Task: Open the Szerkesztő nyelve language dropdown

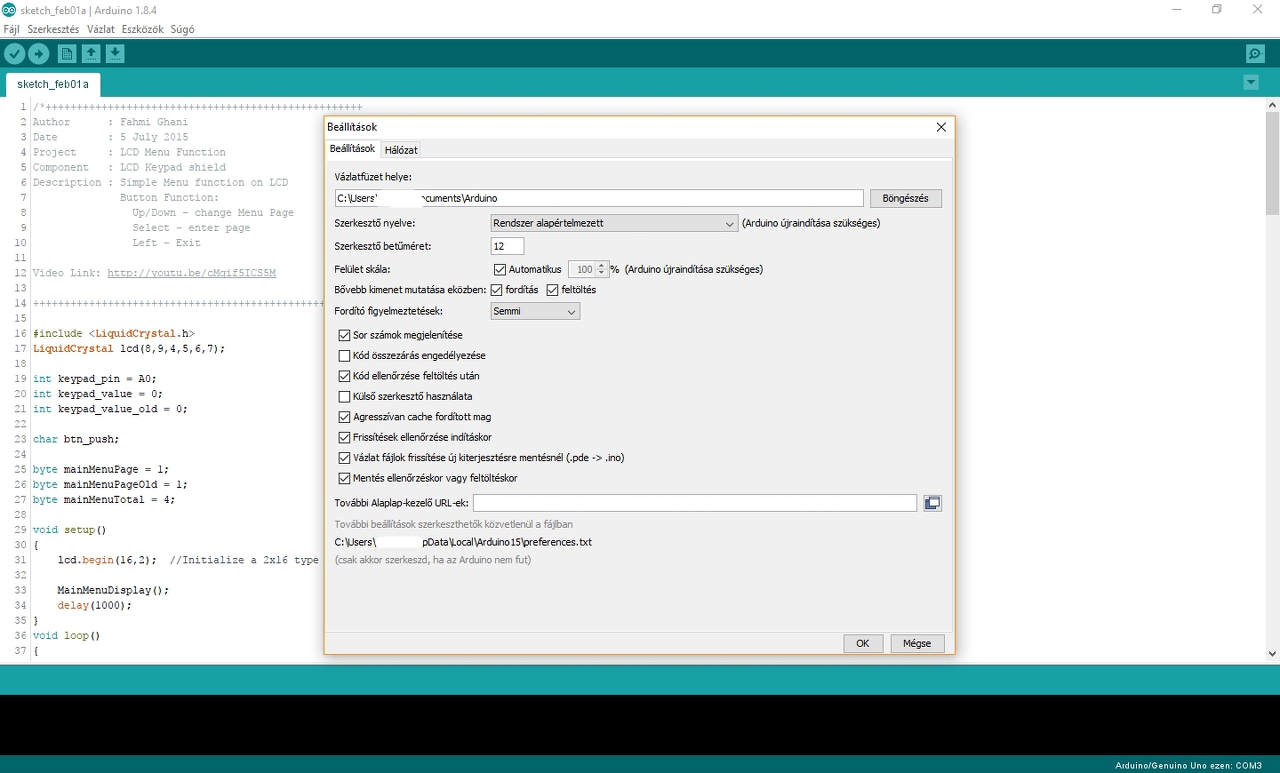Action: 614,223
